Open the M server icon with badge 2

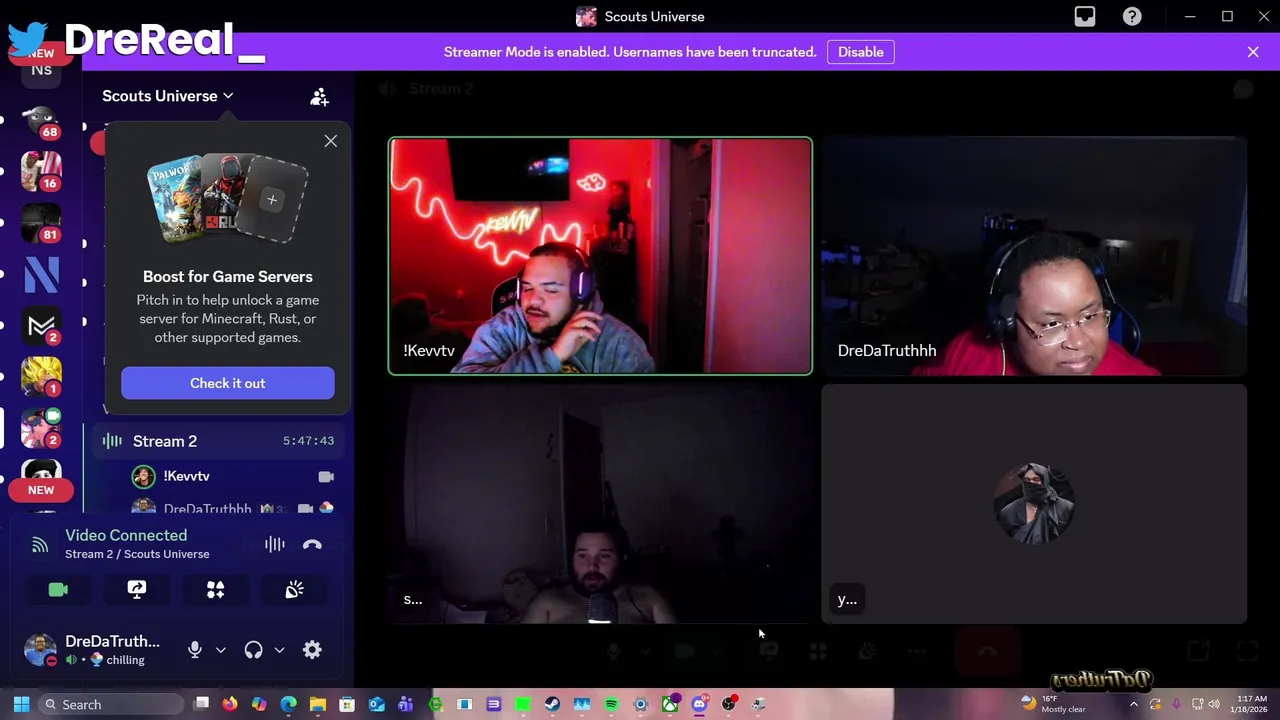41,326
